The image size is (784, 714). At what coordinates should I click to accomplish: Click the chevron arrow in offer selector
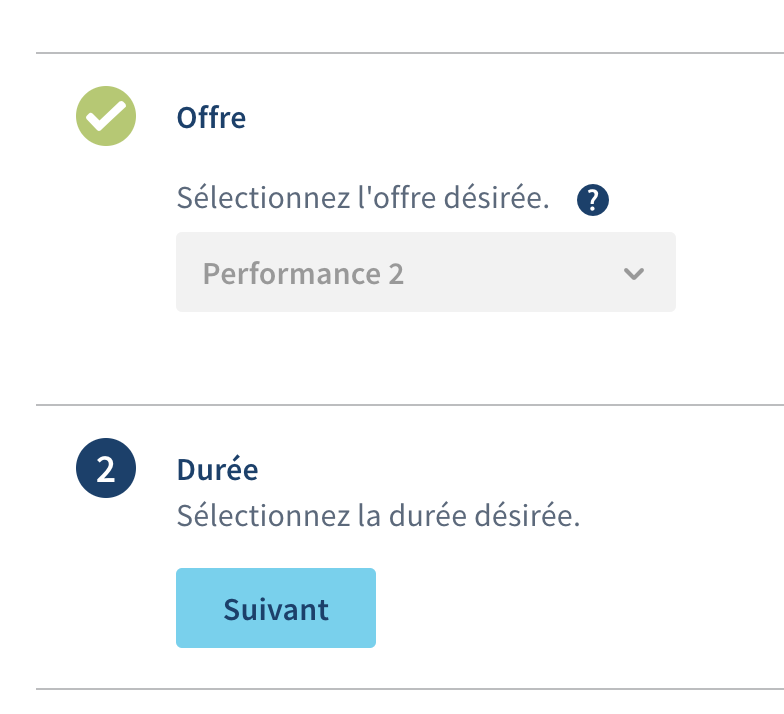633,274
